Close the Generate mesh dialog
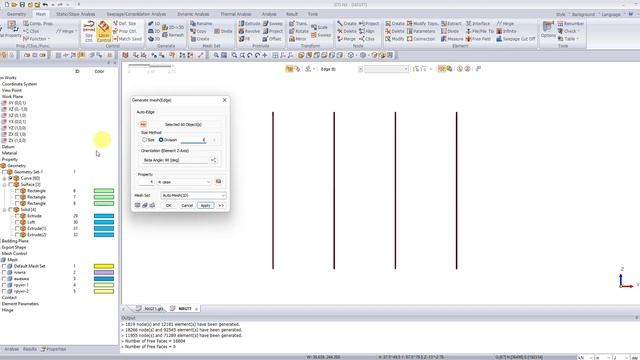Viewport: 640px width, 360px height. 224,100
